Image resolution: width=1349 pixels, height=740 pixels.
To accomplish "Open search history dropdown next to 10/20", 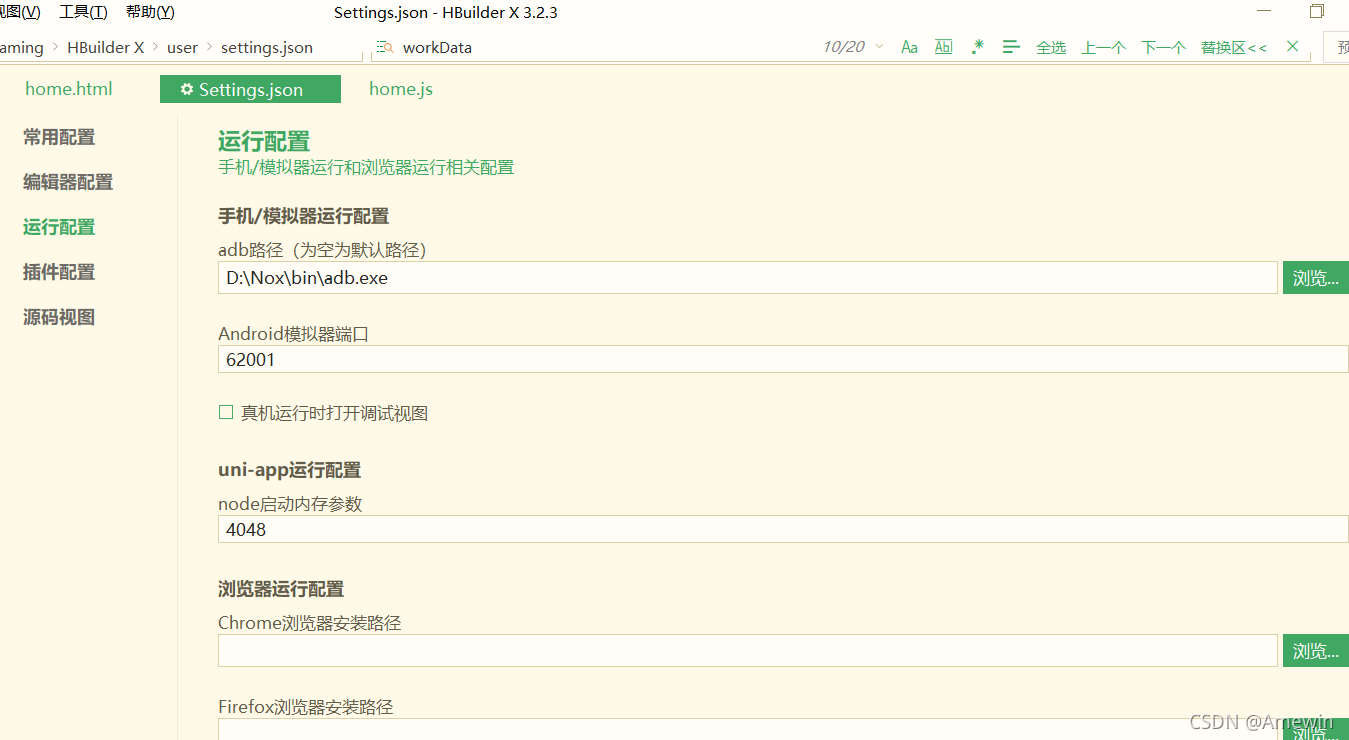I will tap(879, 47).
